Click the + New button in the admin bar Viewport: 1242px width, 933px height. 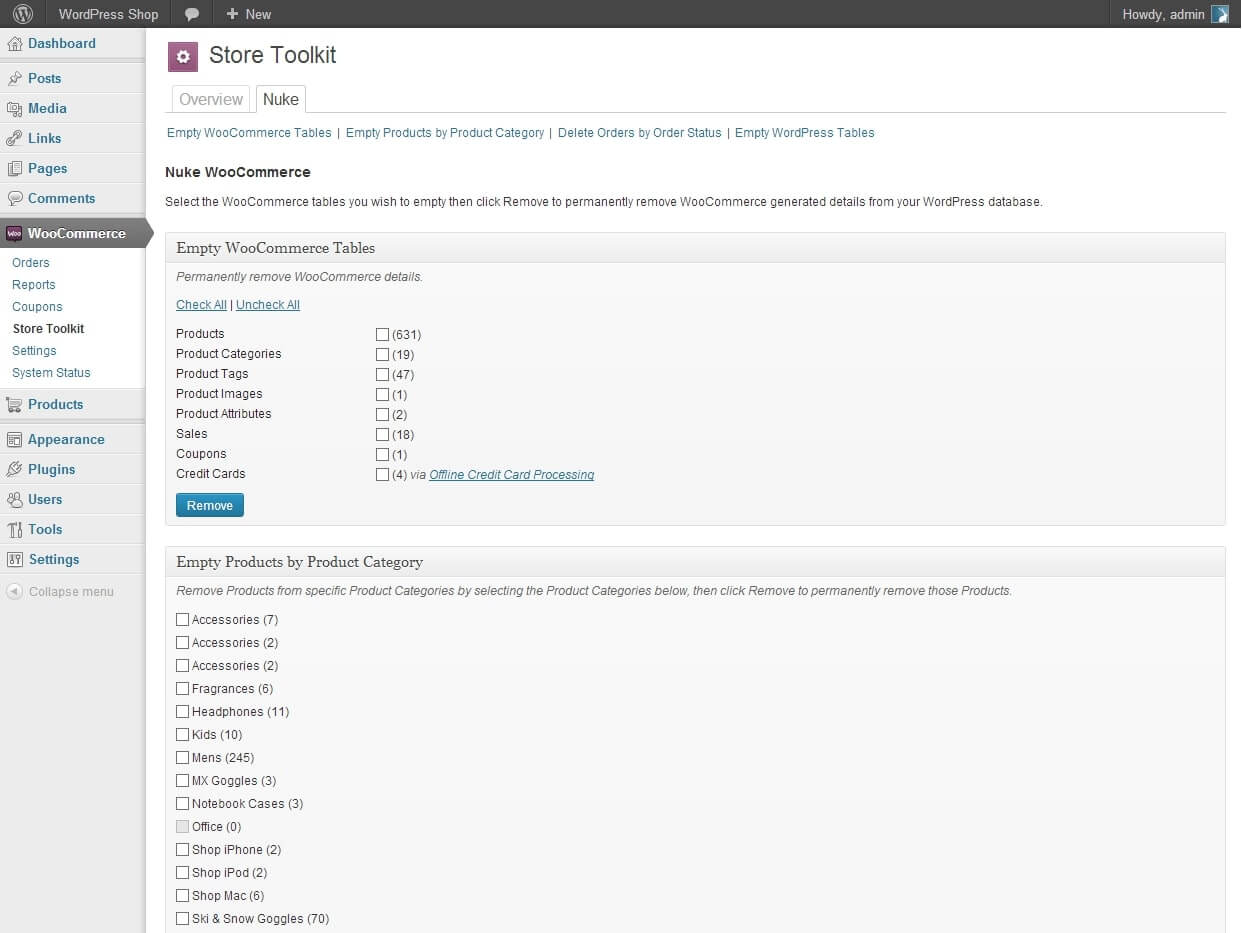(248, 14)
